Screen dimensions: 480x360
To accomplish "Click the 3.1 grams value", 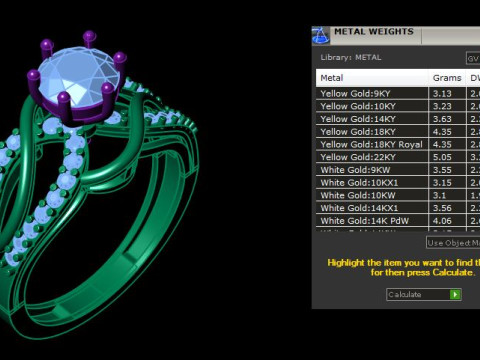I will (439, 195).
